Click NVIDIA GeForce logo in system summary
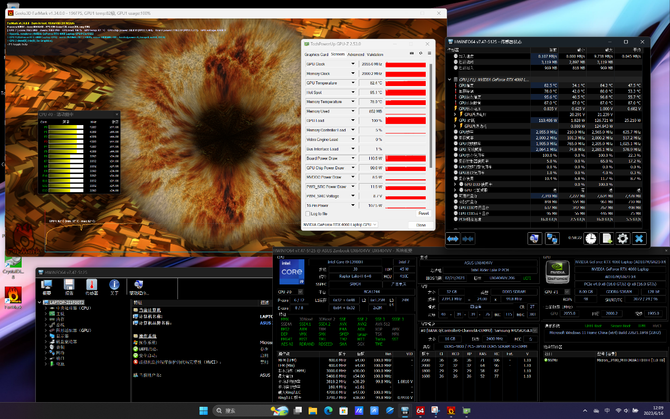 [557, 272]
